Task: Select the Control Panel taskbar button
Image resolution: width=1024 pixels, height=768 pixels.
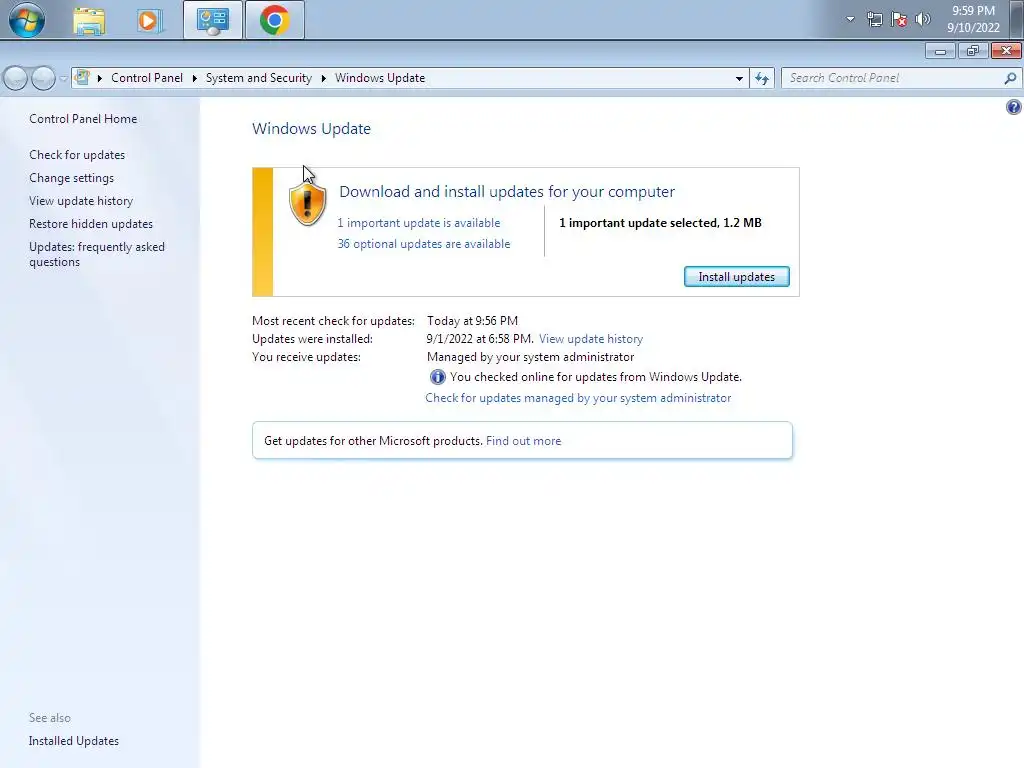Action: 213,20
